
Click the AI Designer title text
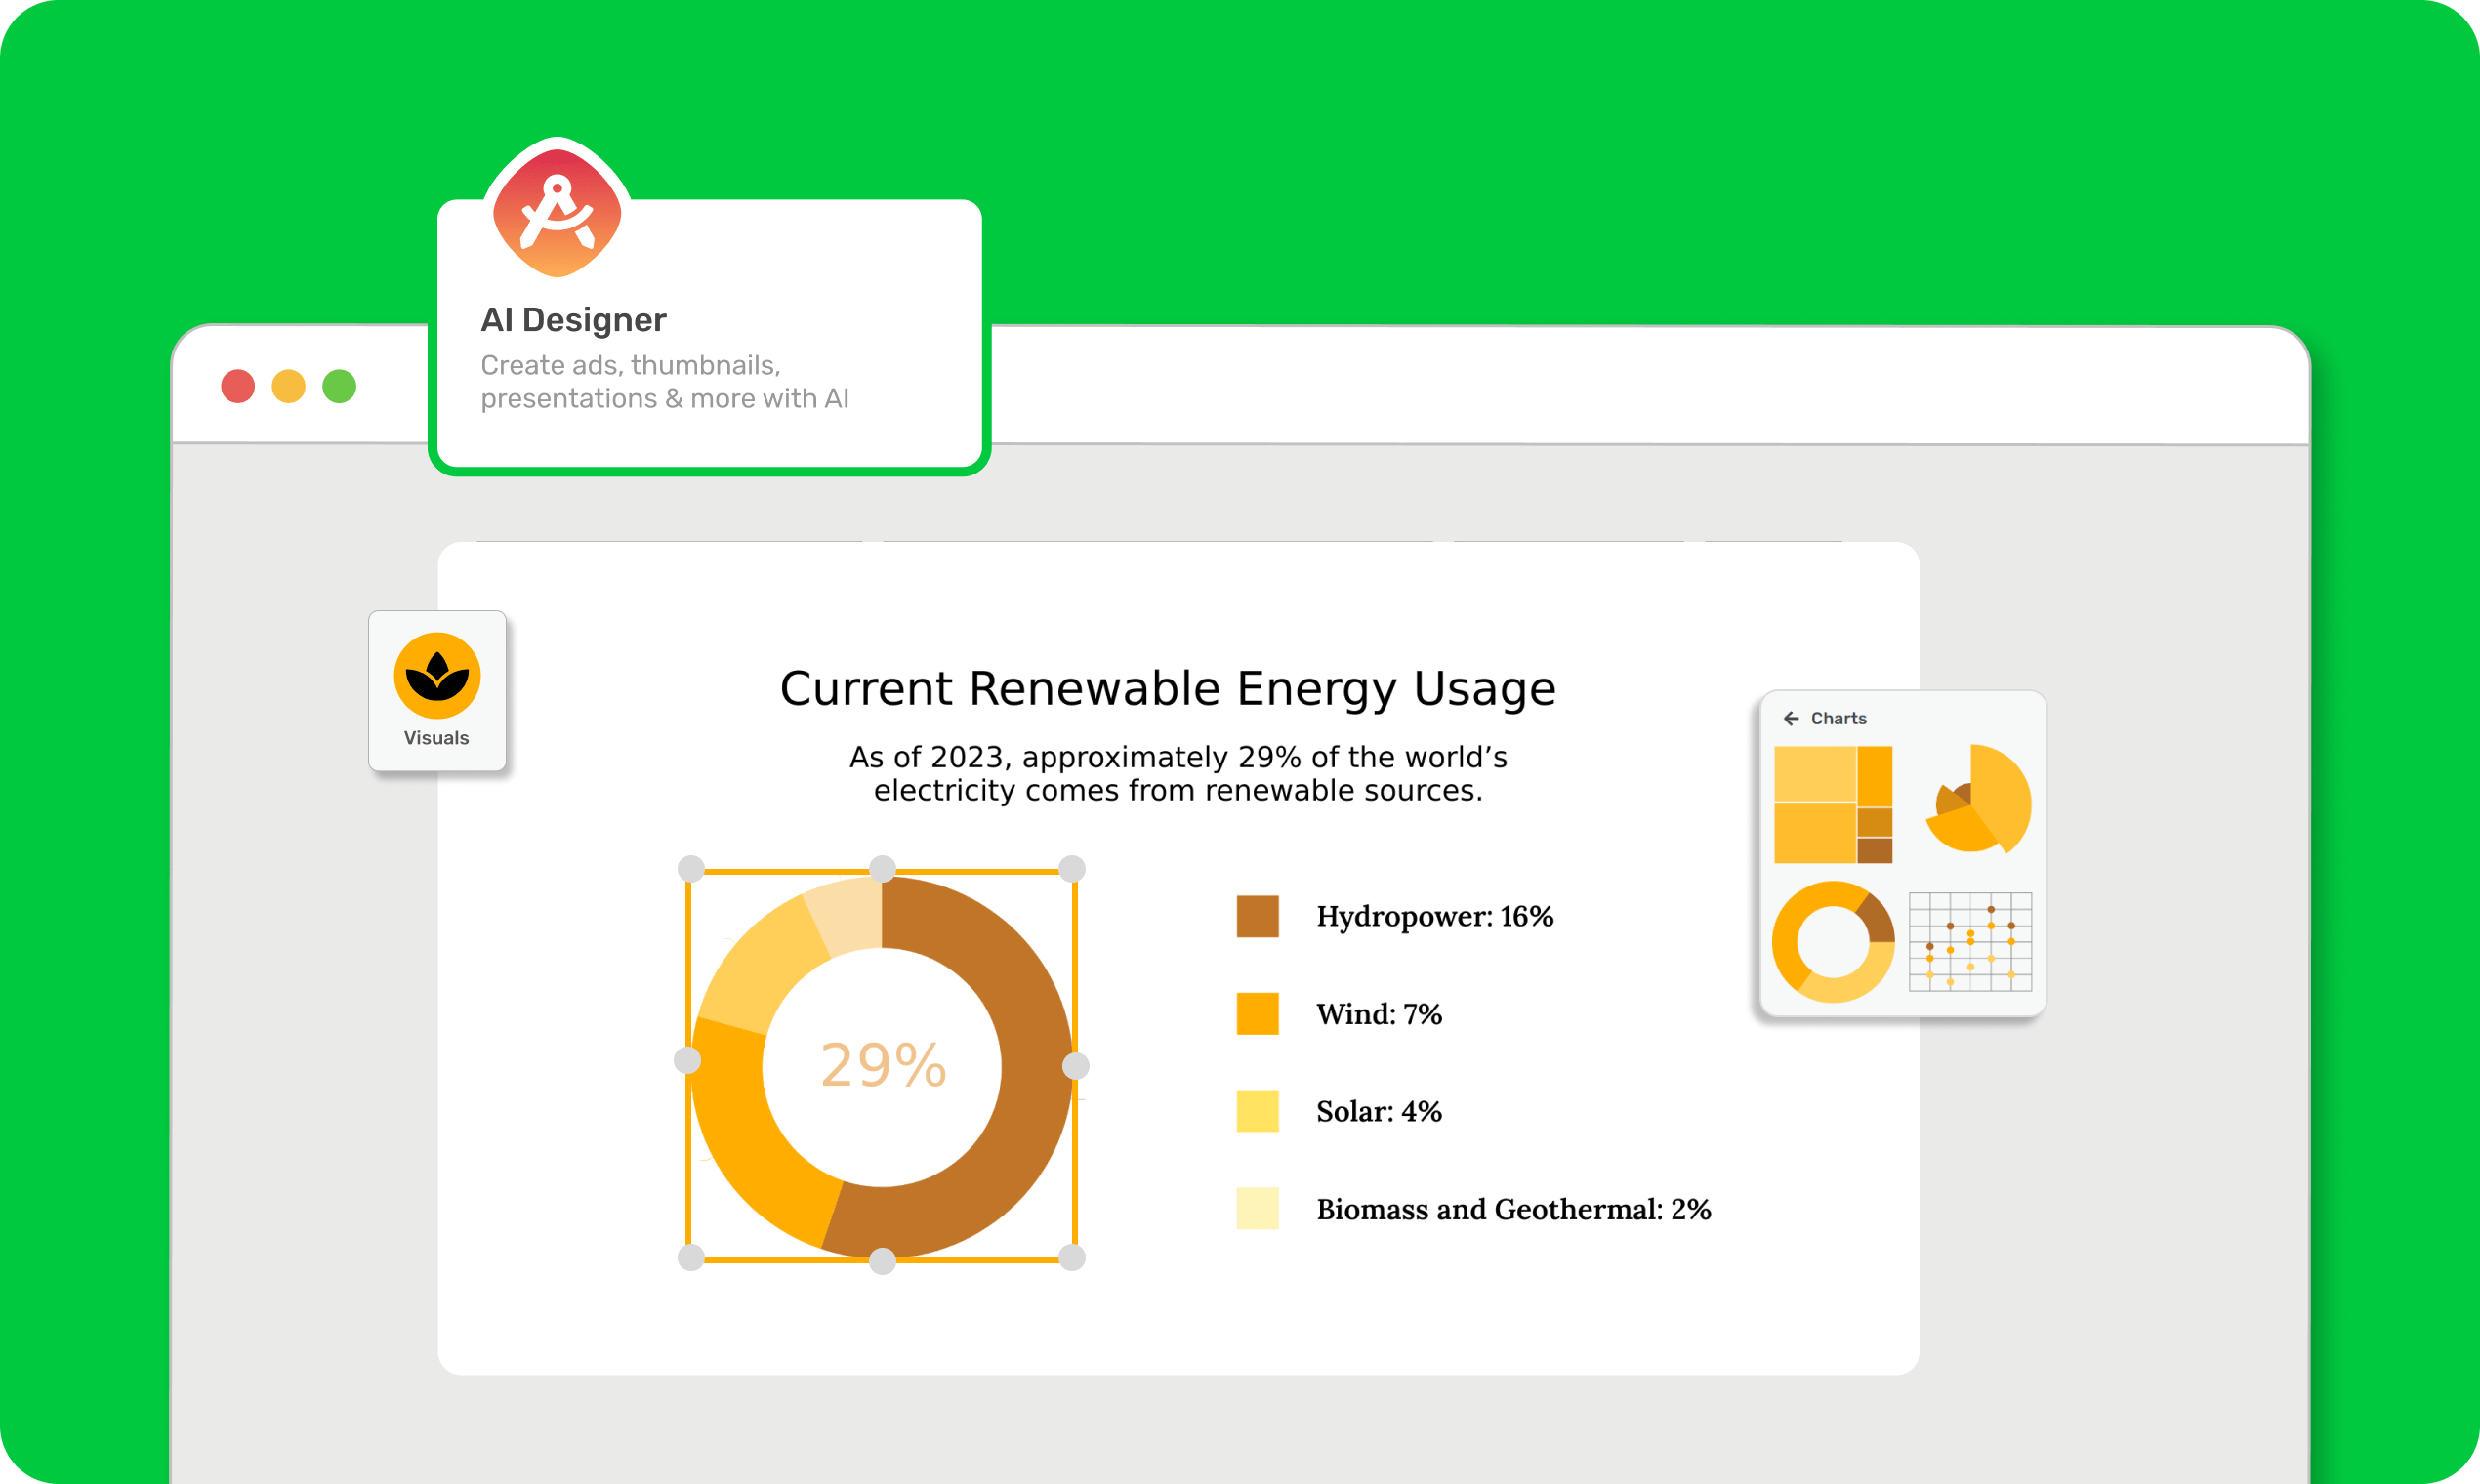573,320
